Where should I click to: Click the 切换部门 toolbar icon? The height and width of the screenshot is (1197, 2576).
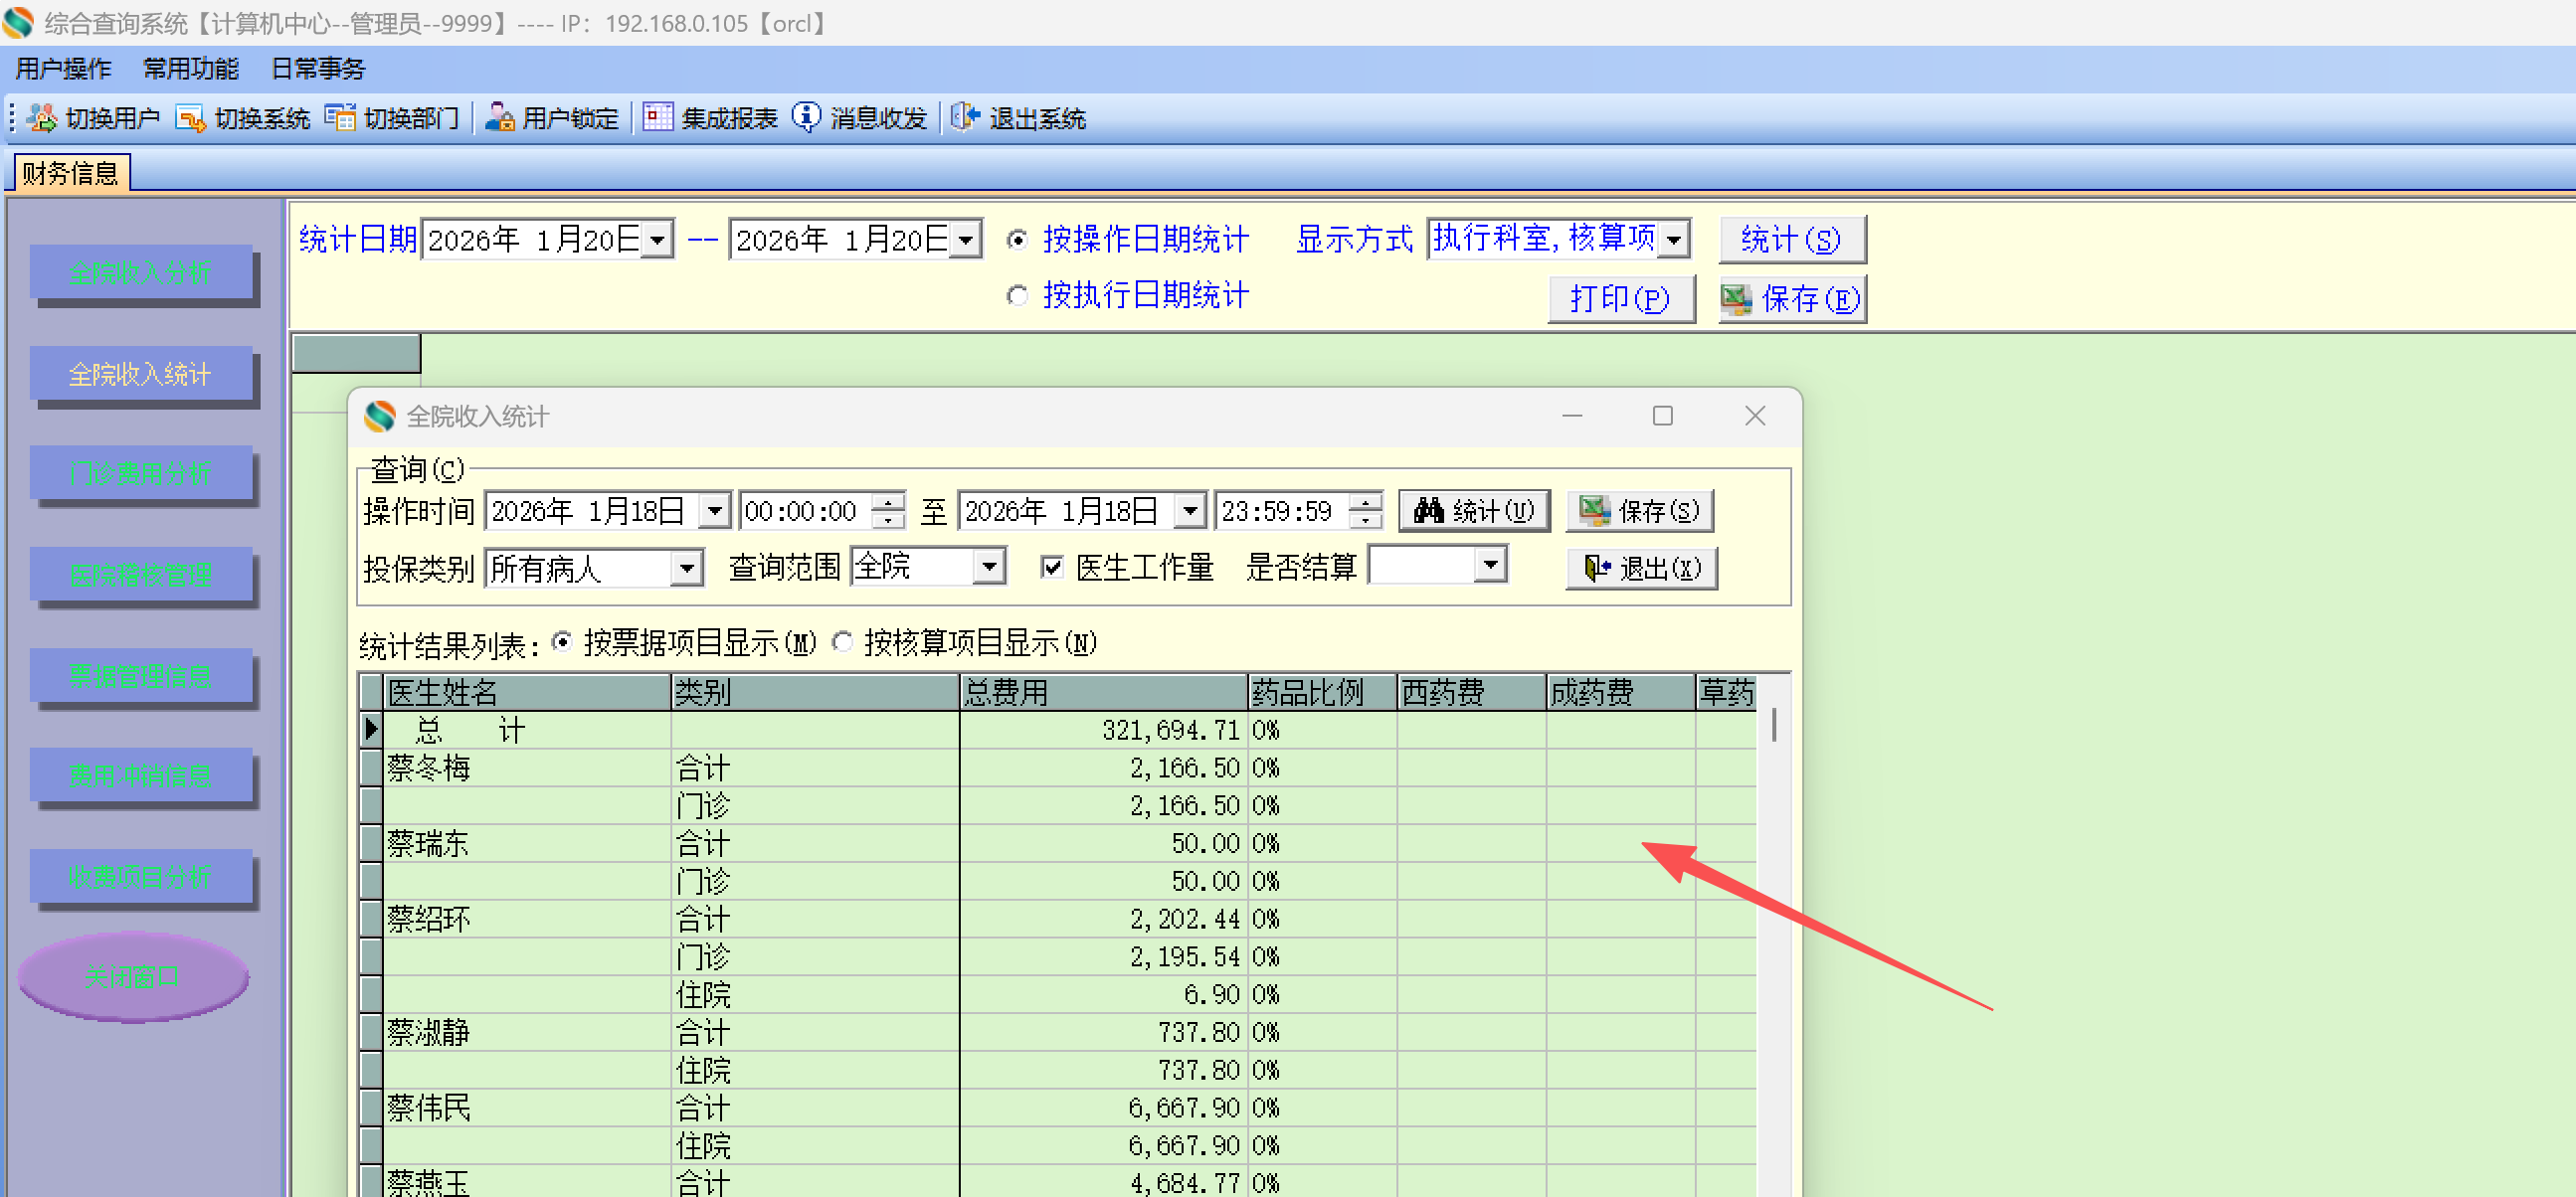click(x=339, y=118)
